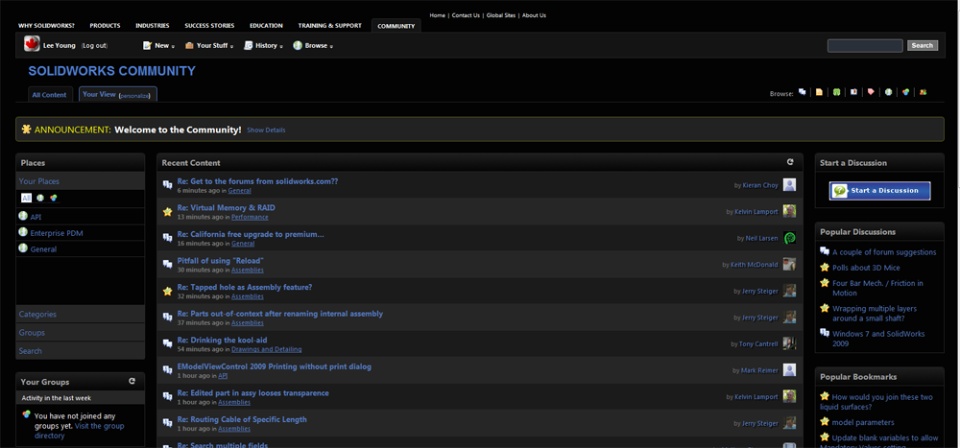Screen dimensions: 960x448
Task: Click the star icon beside Tapped hole thread
Action: click(x=167, y=291)
